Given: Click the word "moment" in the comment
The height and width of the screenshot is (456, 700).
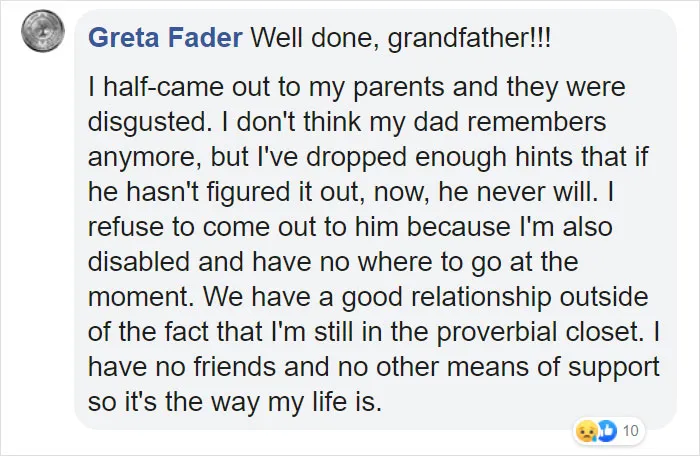Looking at the screenshot, I should [138, 297].
